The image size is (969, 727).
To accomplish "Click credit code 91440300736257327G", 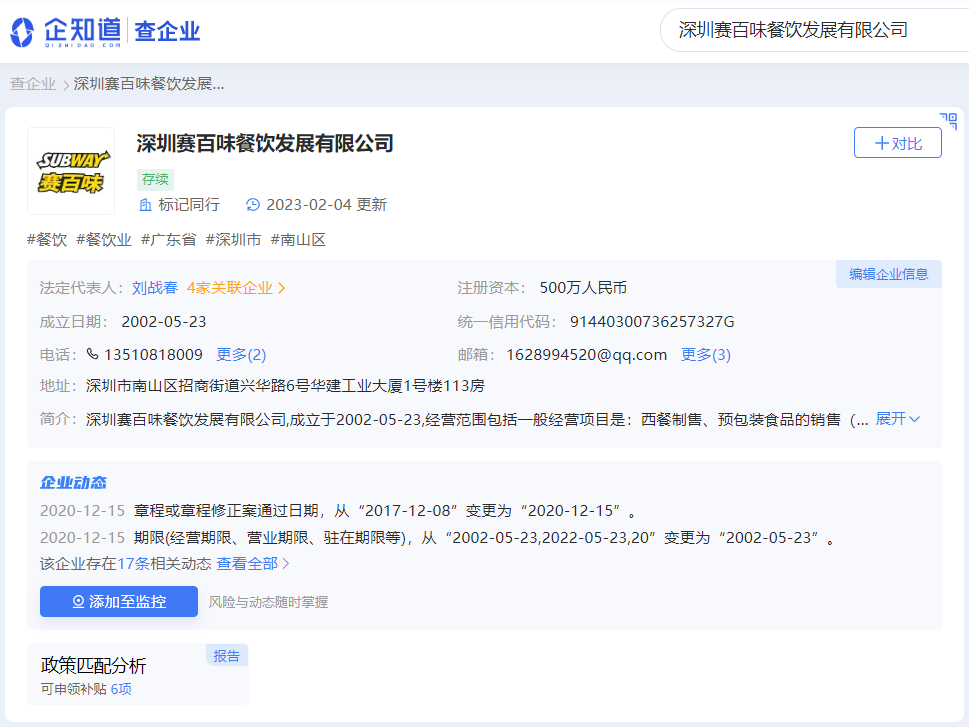I will [x=652, y=322].
